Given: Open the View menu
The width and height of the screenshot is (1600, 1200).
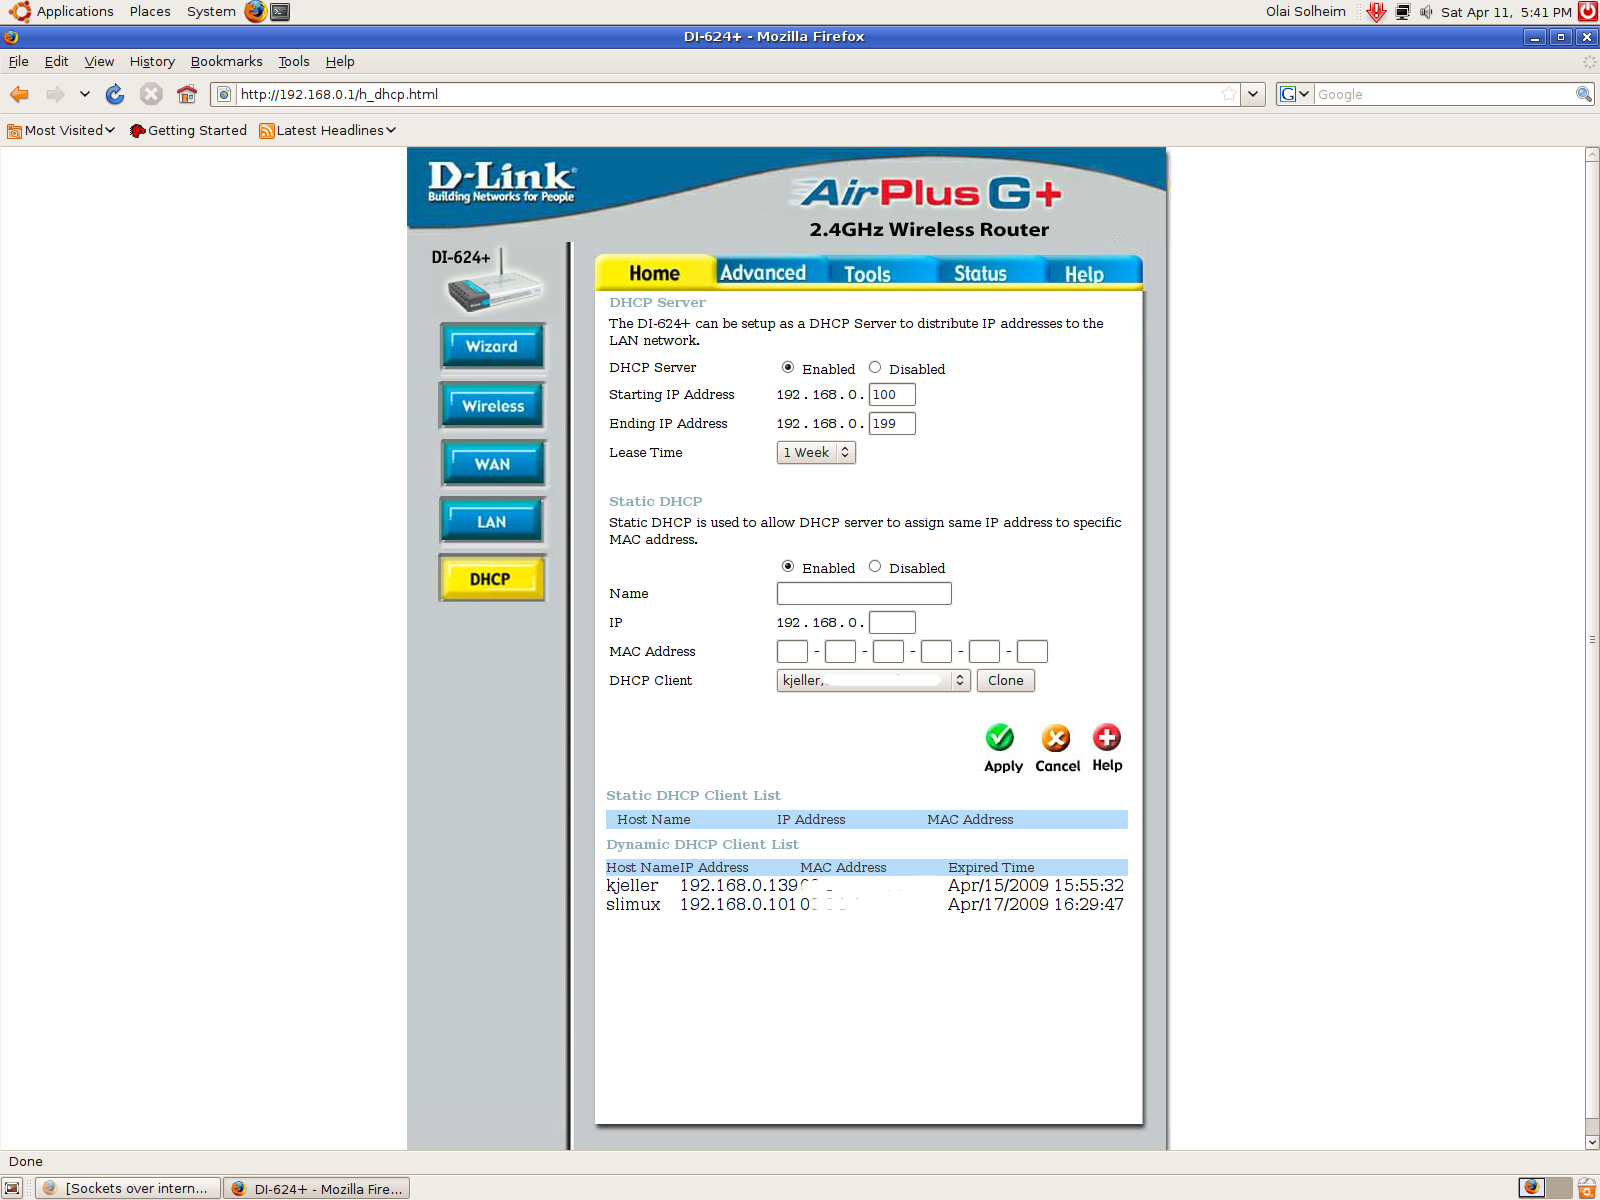Looking at the screenshot, I should coord(99,61).
